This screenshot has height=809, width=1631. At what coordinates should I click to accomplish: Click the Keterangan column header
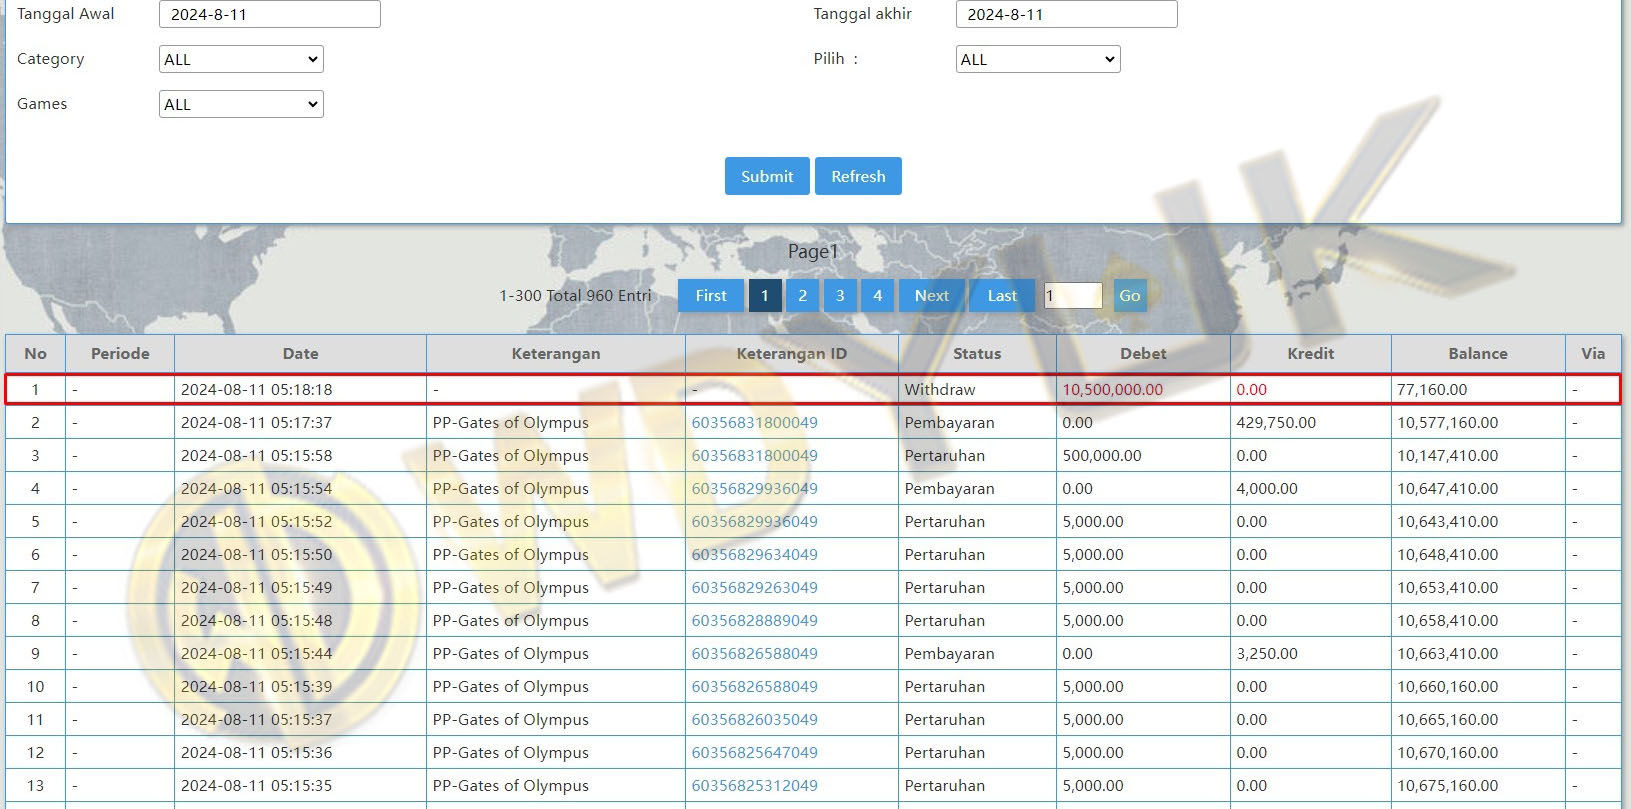(x=556, y=353)
